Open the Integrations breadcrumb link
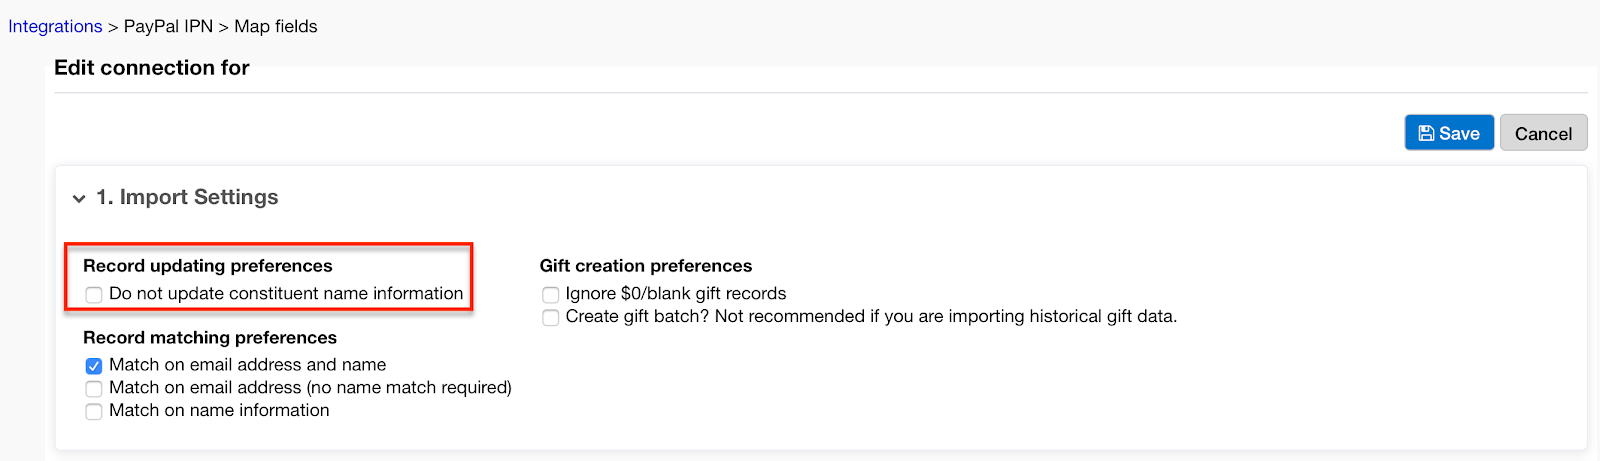This screenshot has width=1600, height=461. pos(55,26)
